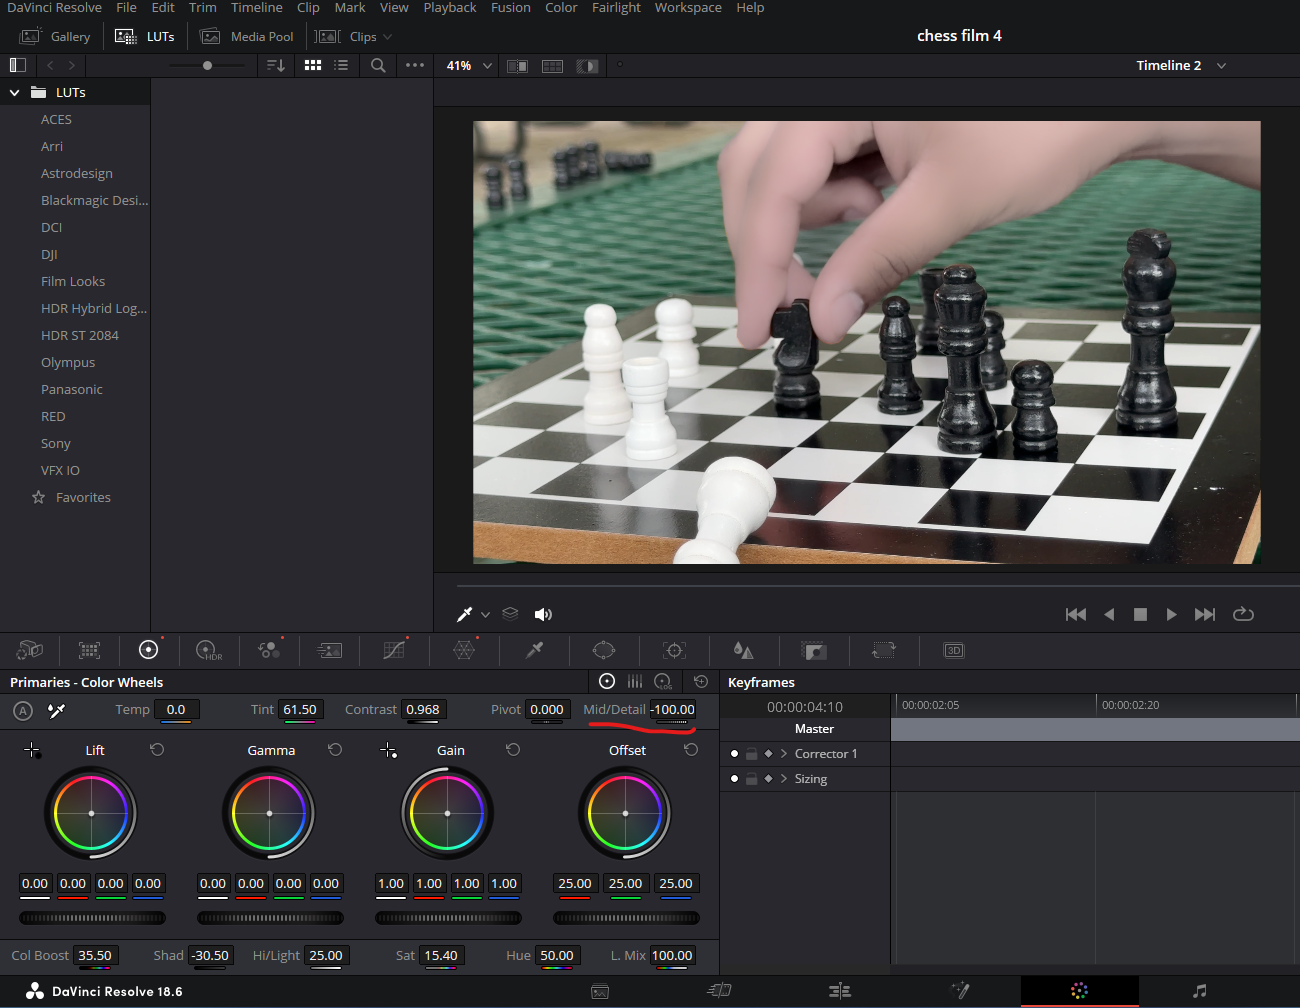Toggle the Corrector 1 lock icon

[751, 754]
